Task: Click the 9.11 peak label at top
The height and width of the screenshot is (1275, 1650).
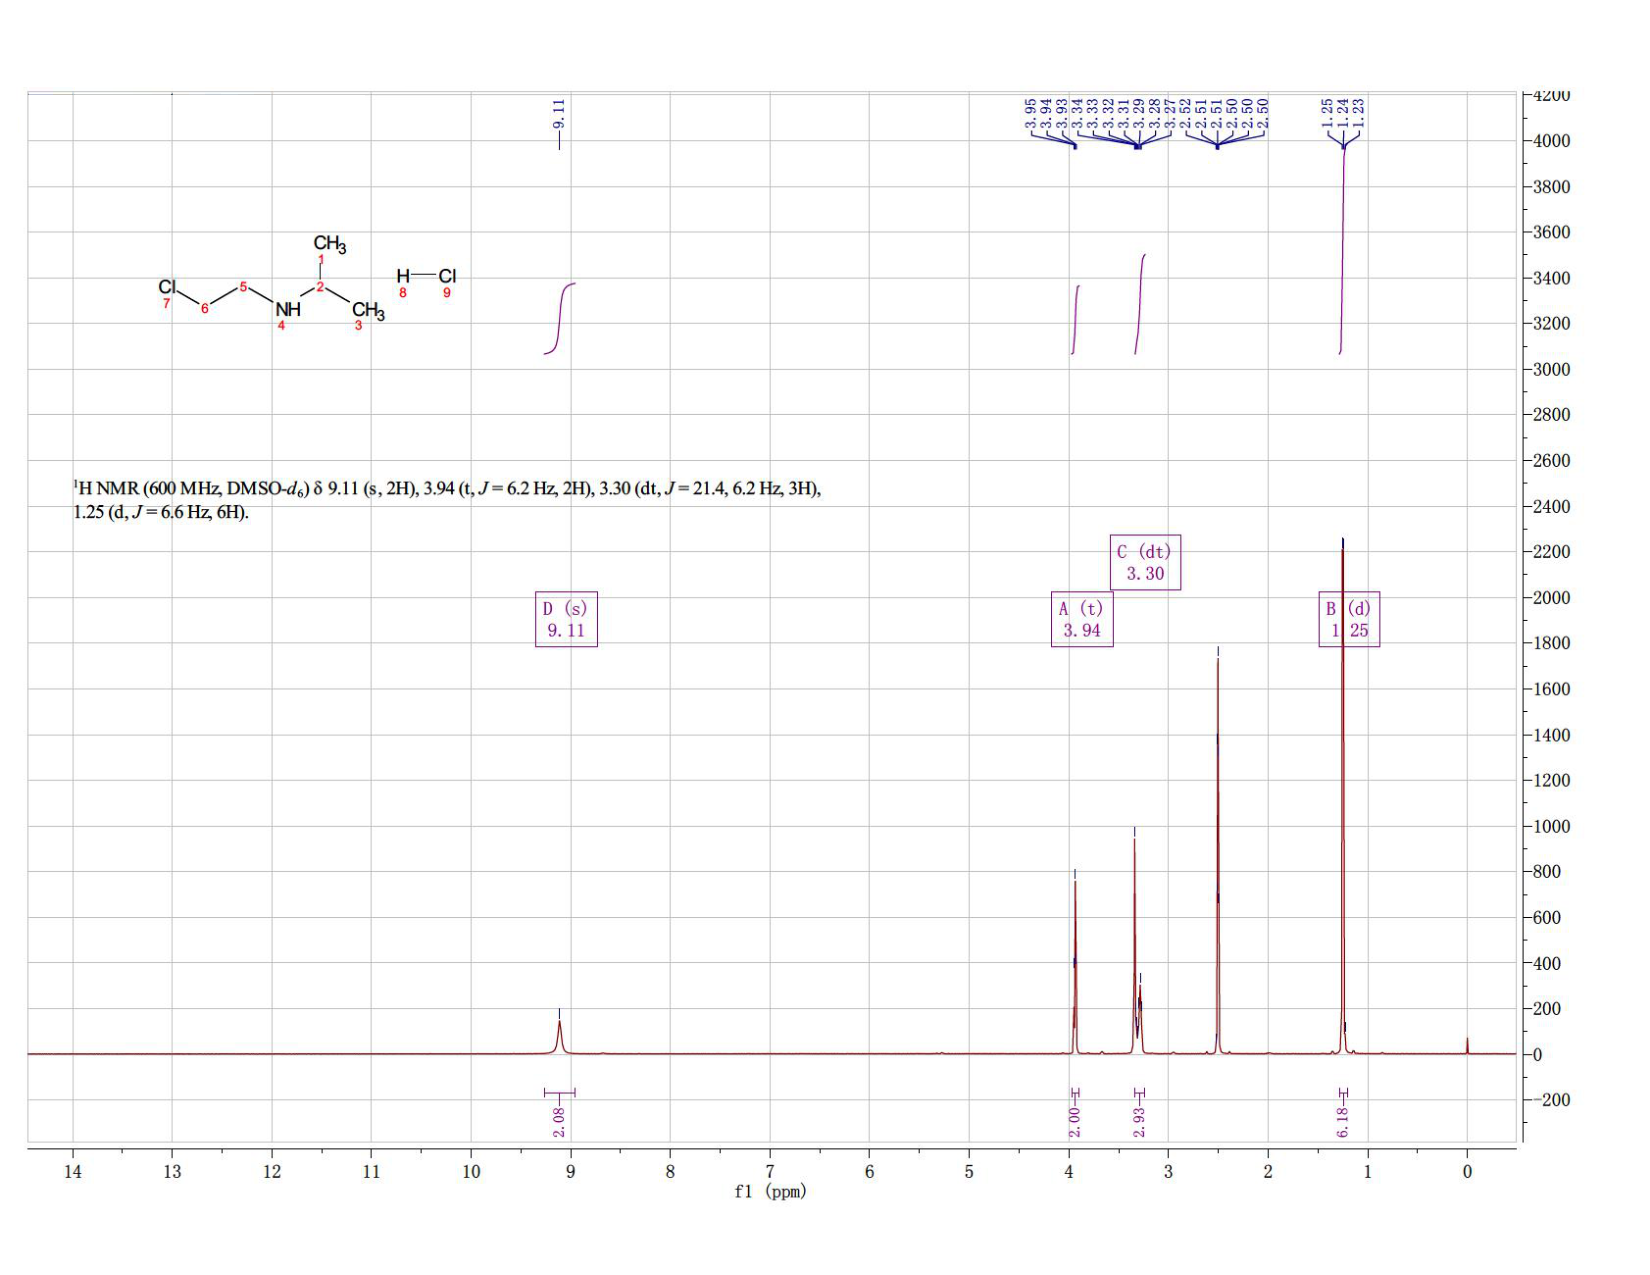Action: point(559,114)
